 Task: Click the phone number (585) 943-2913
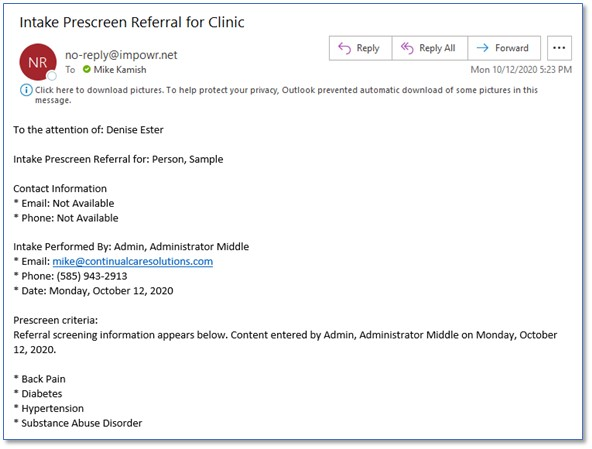92,276
